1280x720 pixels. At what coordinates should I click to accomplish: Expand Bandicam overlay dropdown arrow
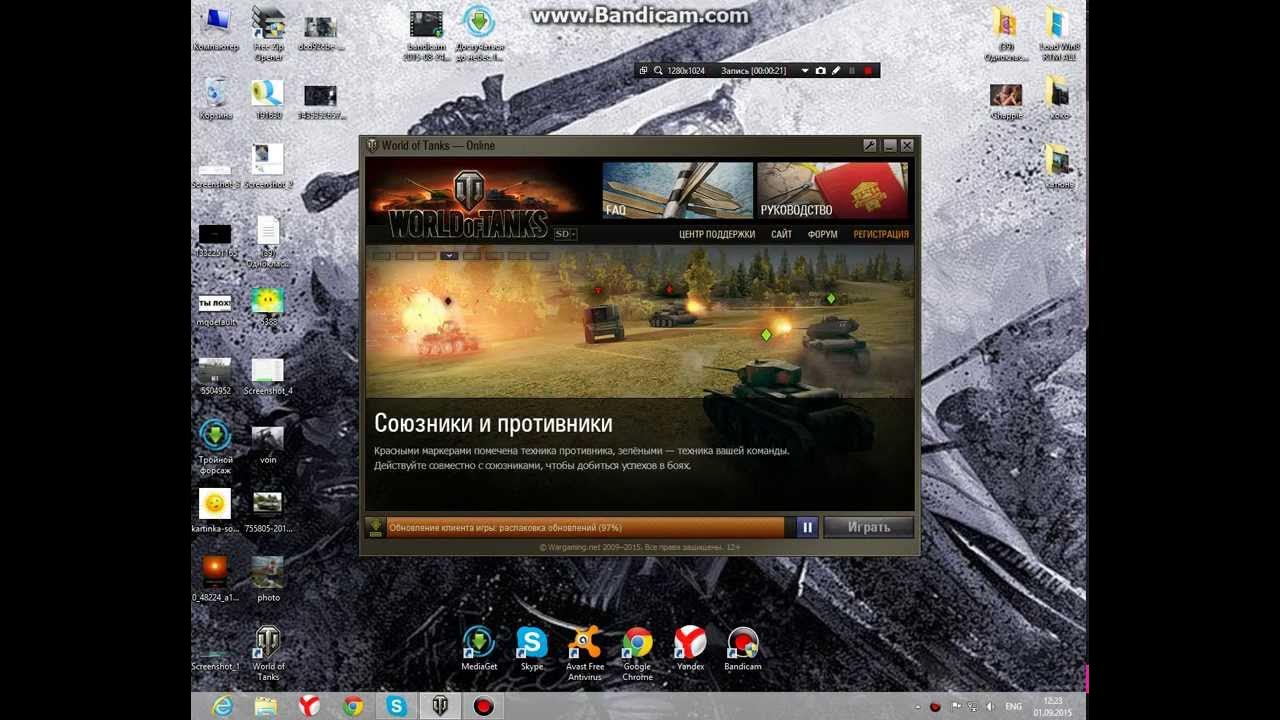[804, 71]
